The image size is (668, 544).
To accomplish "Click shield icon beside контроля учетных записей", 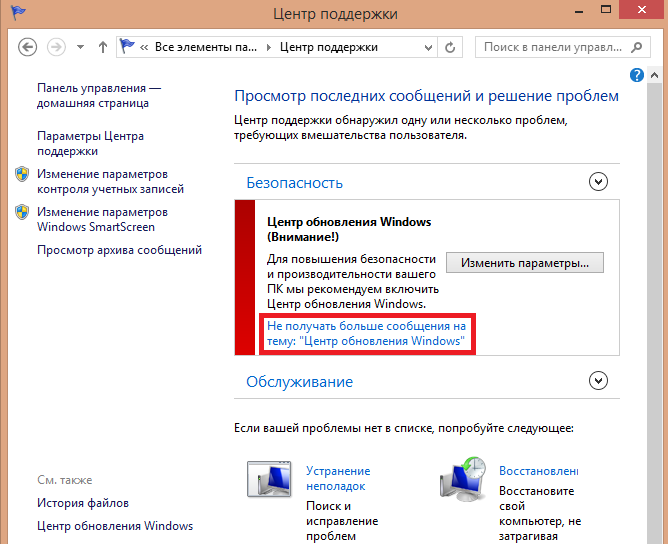I will click(22, 174).
